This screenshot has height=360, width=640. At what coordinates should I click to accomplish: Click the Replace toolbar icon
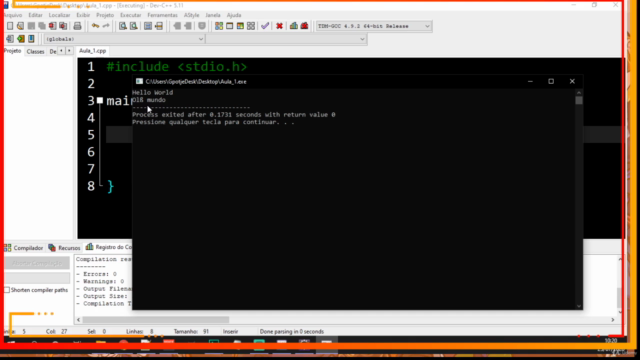click(x=133, y=26)
